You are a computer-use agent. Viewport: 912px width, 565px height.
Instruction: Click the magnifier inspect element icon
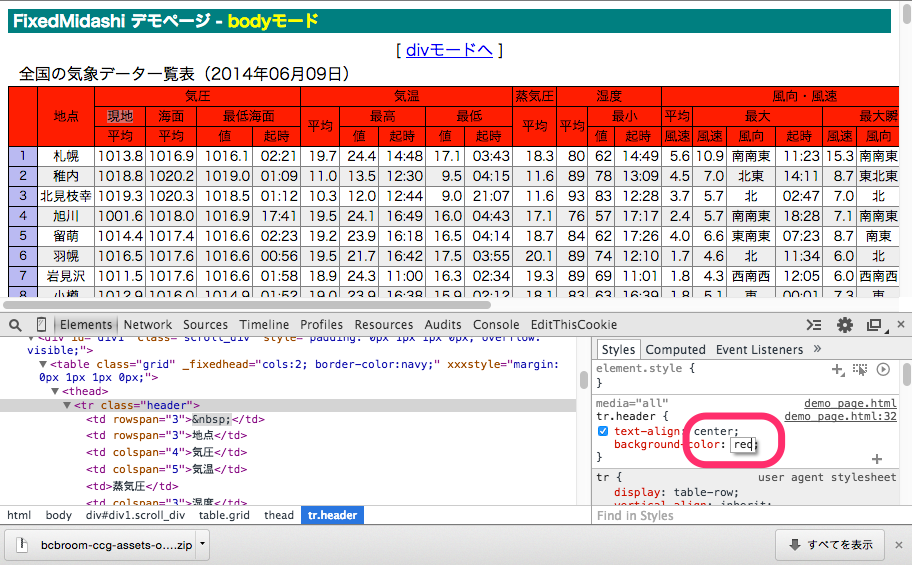pyautogui.click(x=16, y=325)
